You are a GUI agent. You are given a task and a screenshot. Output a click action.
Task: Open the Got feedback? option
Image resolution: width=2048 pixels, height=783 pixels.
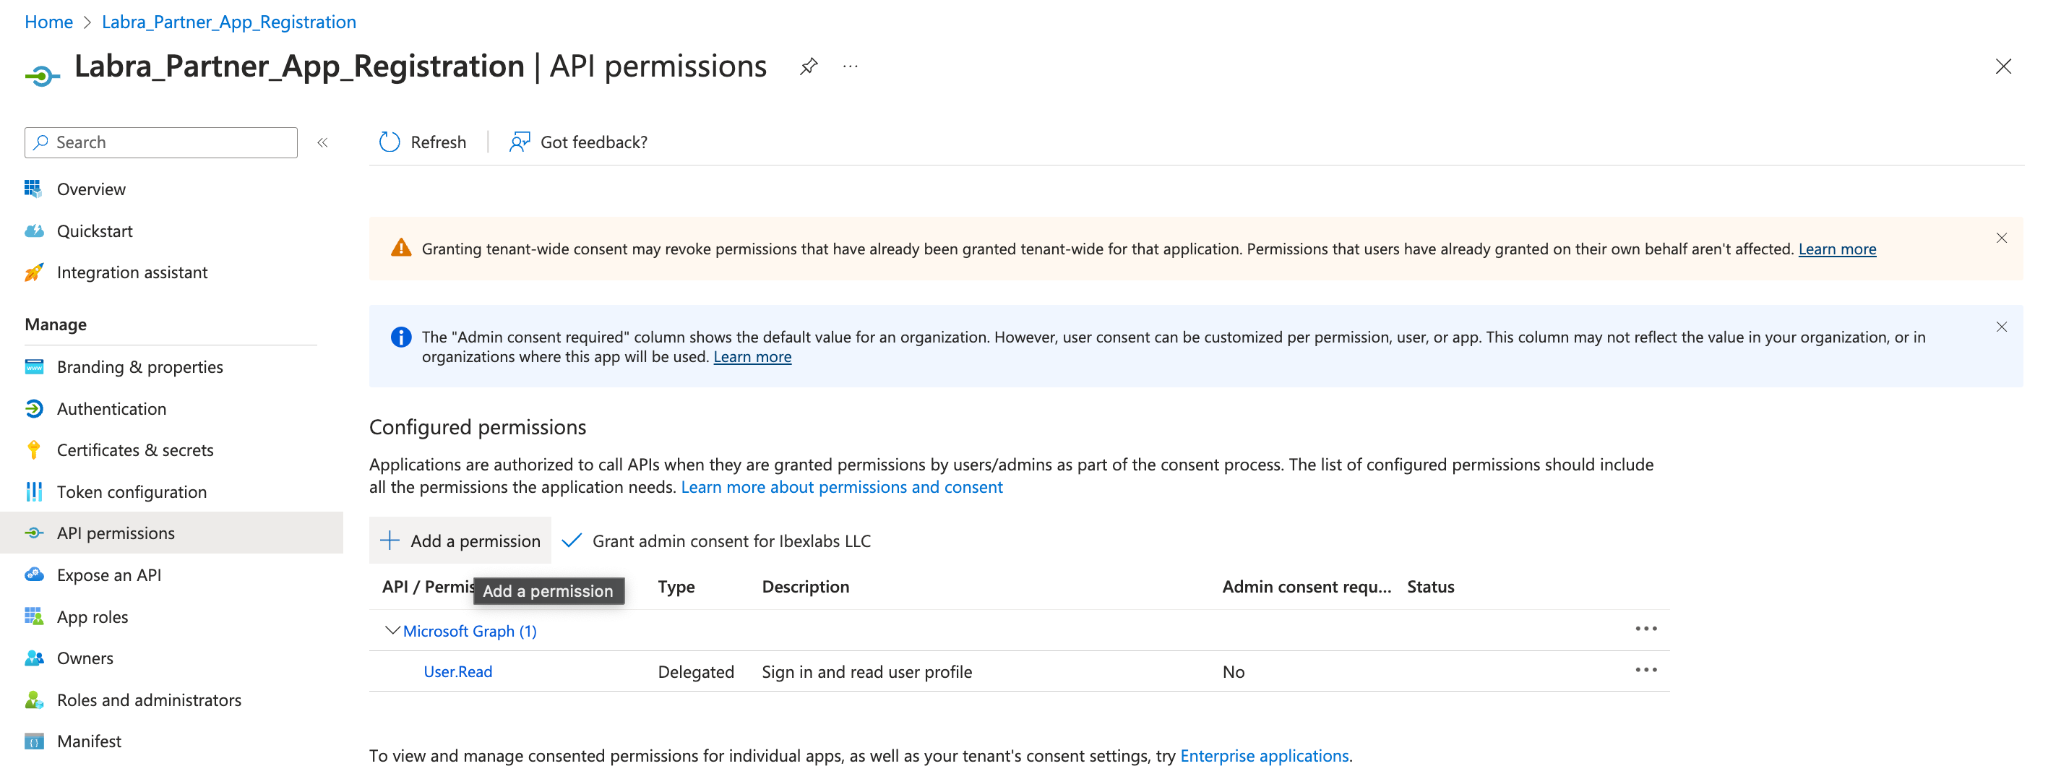click(578, 142)
